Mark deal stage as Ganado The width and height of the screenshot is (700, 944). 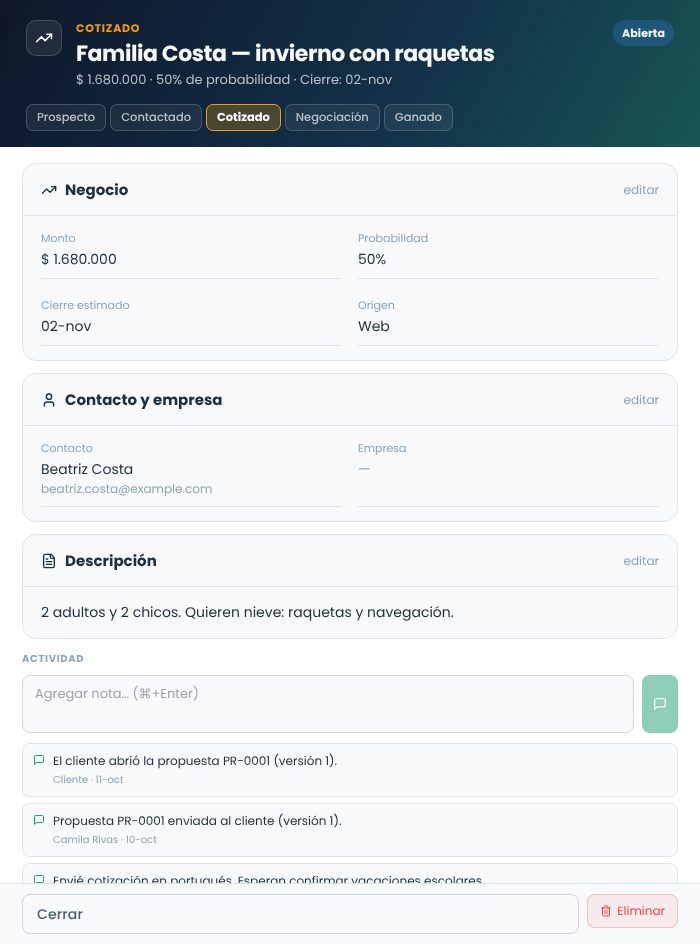pyautogui.click(x=418, y=117)
